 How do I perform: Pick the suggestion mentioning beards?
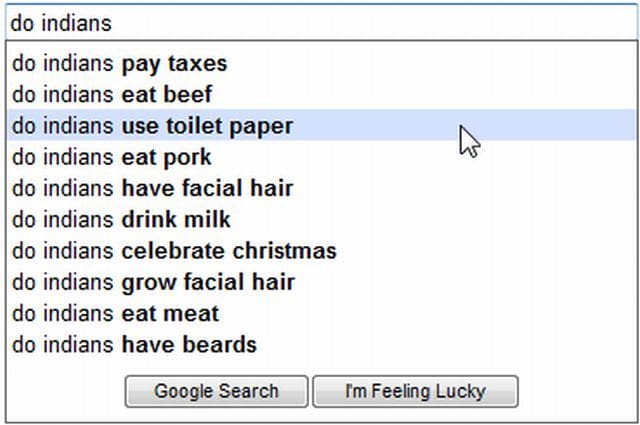click(x=134, y=345)
